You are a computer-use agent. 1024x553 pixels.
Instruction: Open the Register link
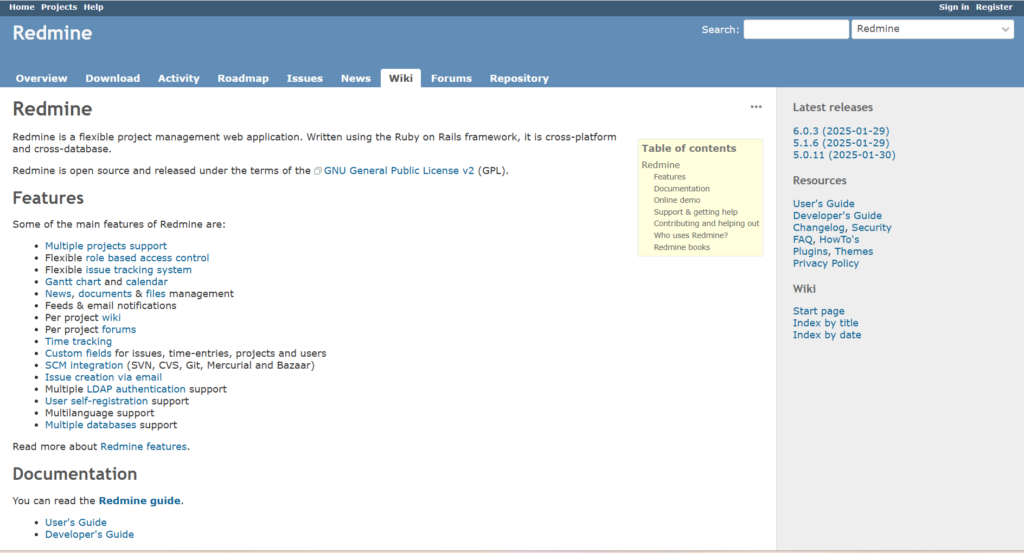(x=994, y=7)
